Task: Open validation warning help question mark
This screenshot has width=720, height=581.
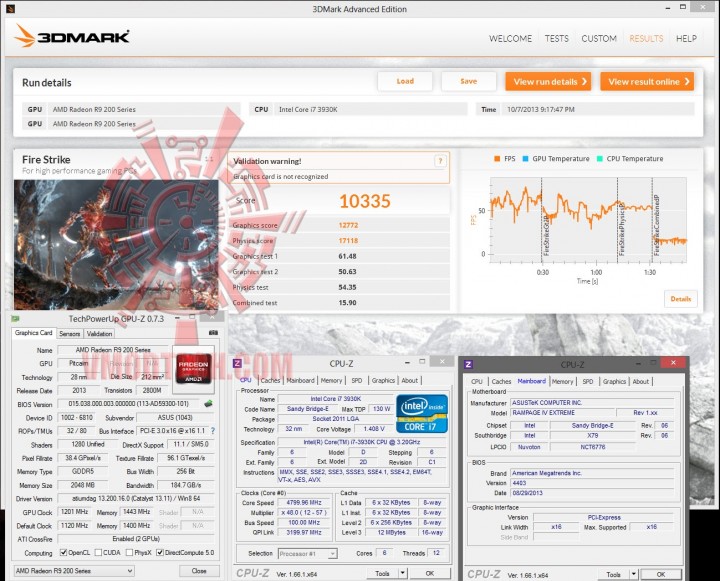Action: click(440, 161)
